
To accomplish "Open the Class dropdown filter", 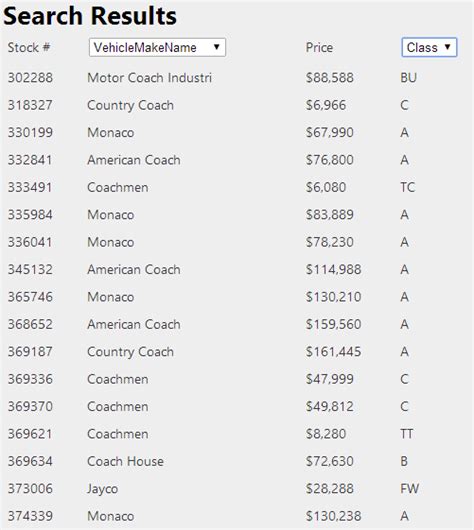I will coord(429,47).
